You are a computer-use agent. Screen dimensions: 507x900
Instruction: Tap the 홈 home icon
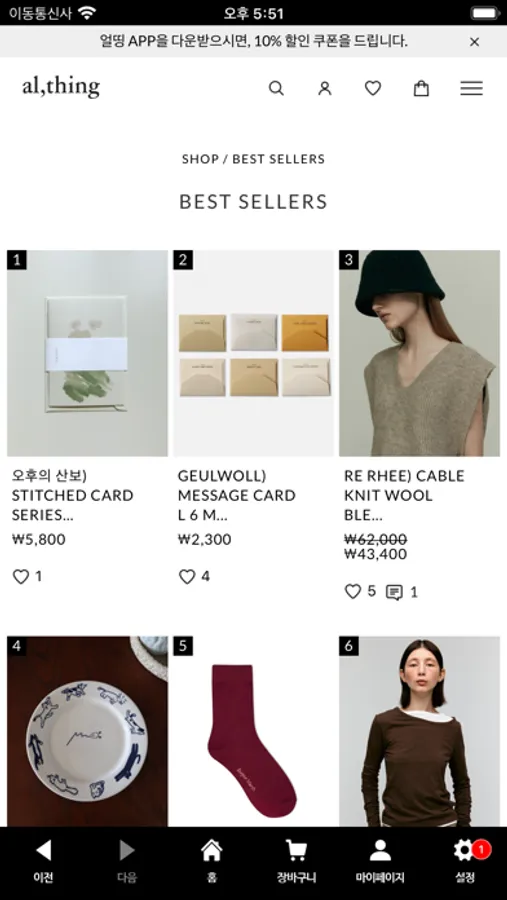(x=211, y=860)
